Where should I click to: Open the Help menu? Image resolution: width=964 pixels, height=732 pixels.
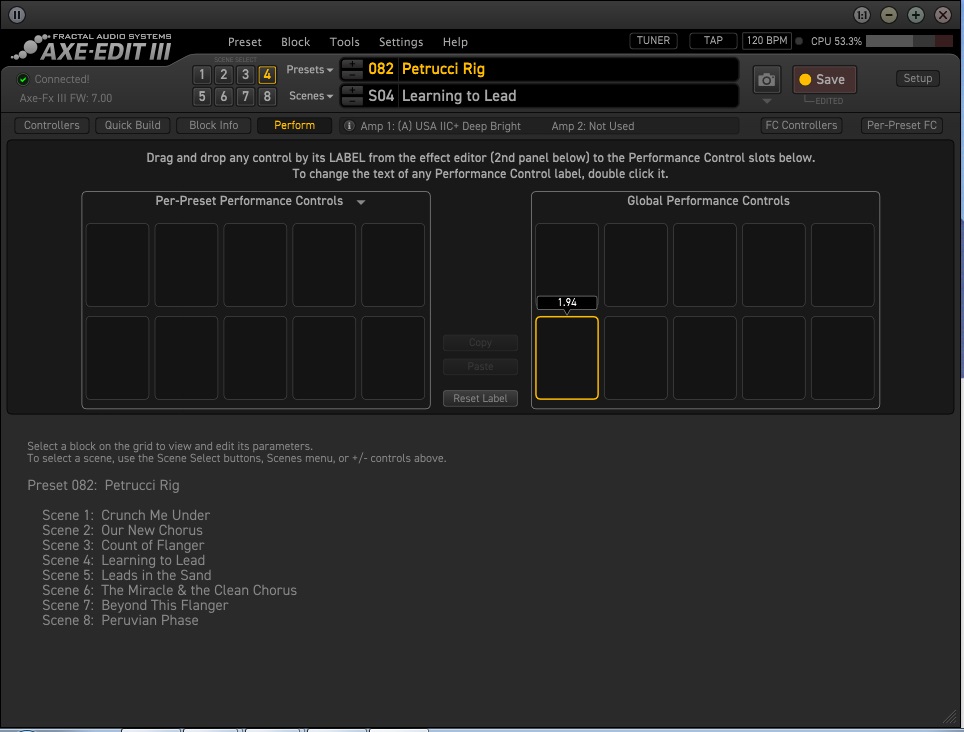click(455, 42)
